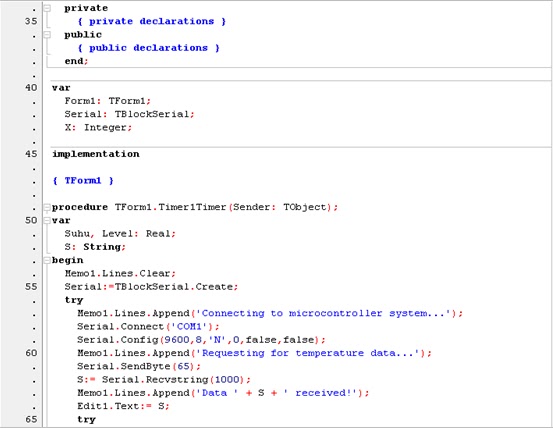Screen dimensions: 553x428
Task: Click the first 'try' keyword on line 56
Action: click(74, 300)
